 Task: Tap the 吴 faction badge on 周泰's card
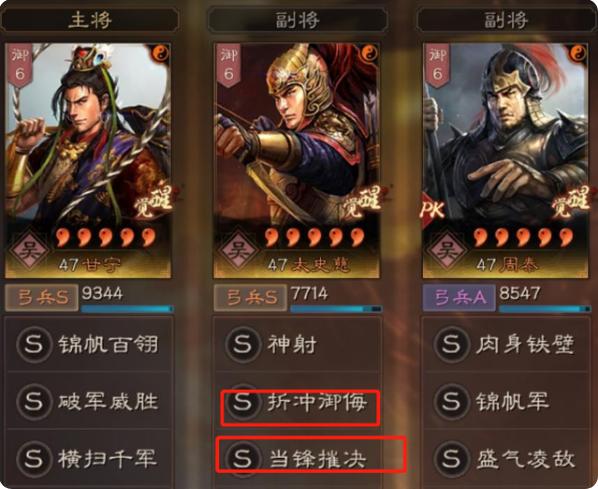click(x=447, y=251)
